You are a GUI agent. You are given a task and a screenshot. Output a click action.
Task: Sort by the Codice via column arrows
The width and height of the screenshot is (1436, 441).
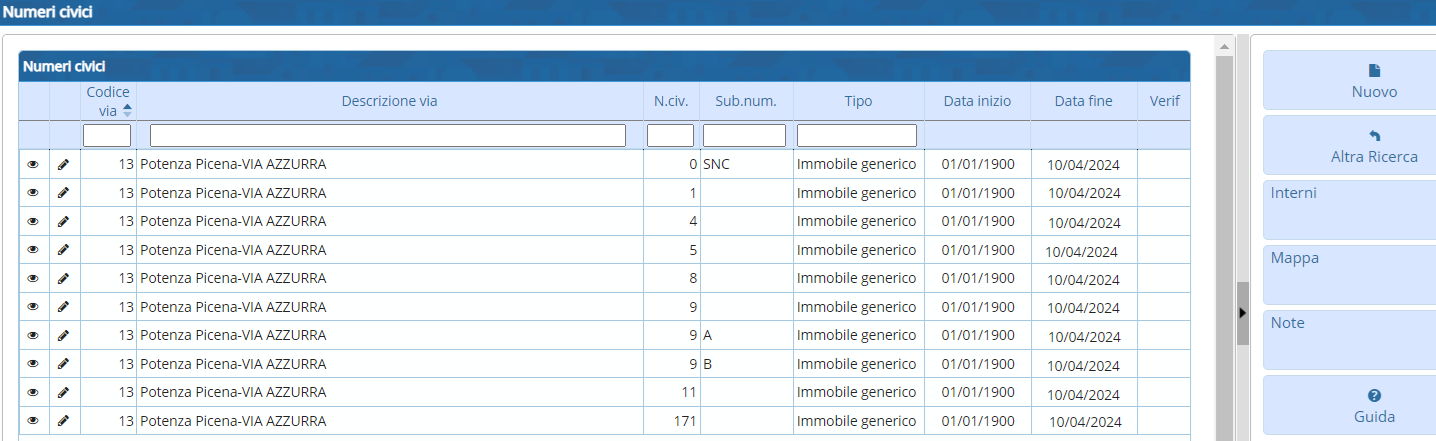click(127, 110)
